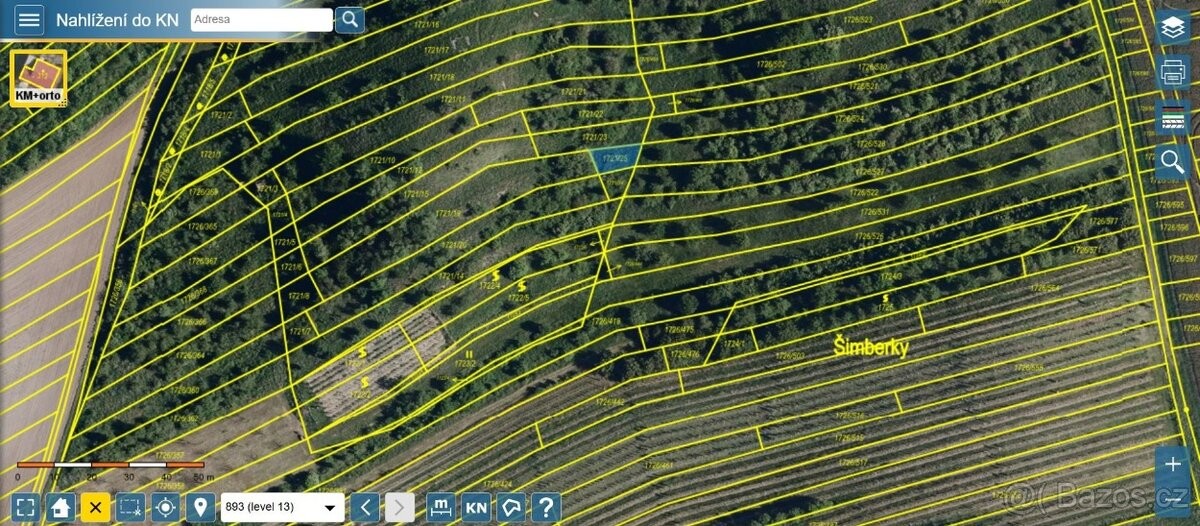Open the 893 (level 13) scale dropdown
Screen dimensions: 1200x526
click(x=283, y=507)
